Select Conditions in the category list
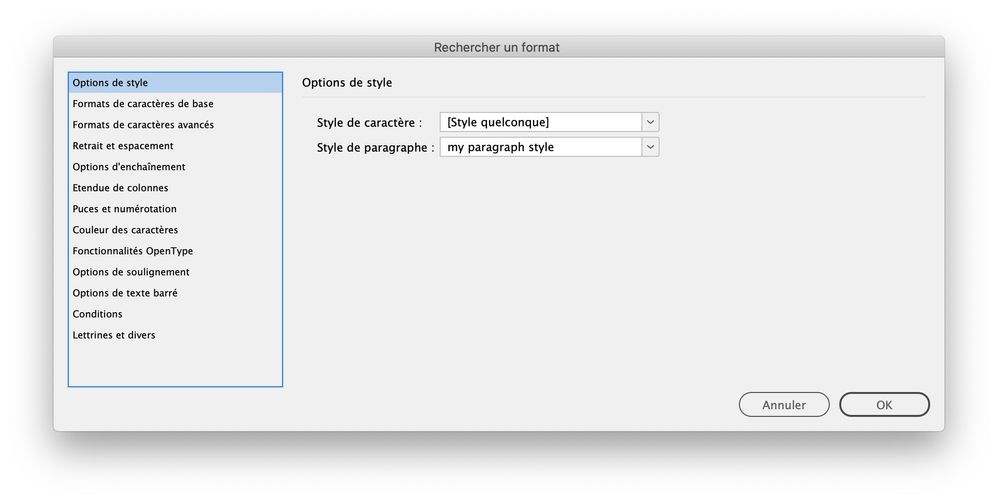Viewport: 998px width, 502px height. pos(97,313)
